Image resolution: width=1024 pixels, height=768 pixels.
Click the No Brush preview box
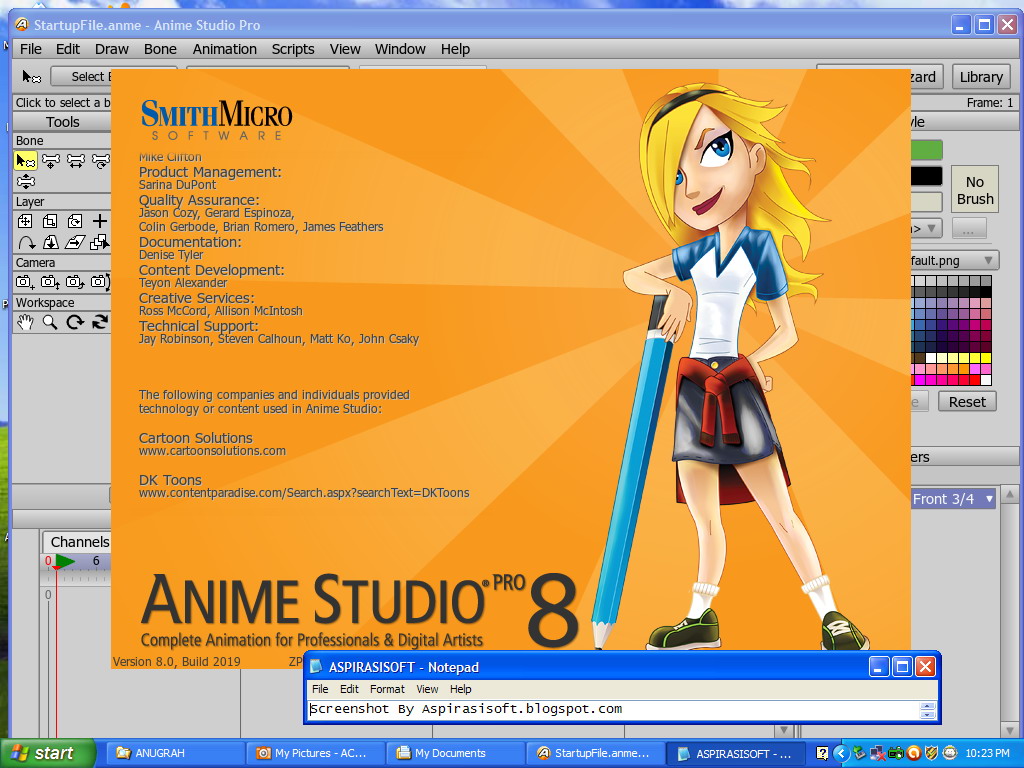click(974, 190)
